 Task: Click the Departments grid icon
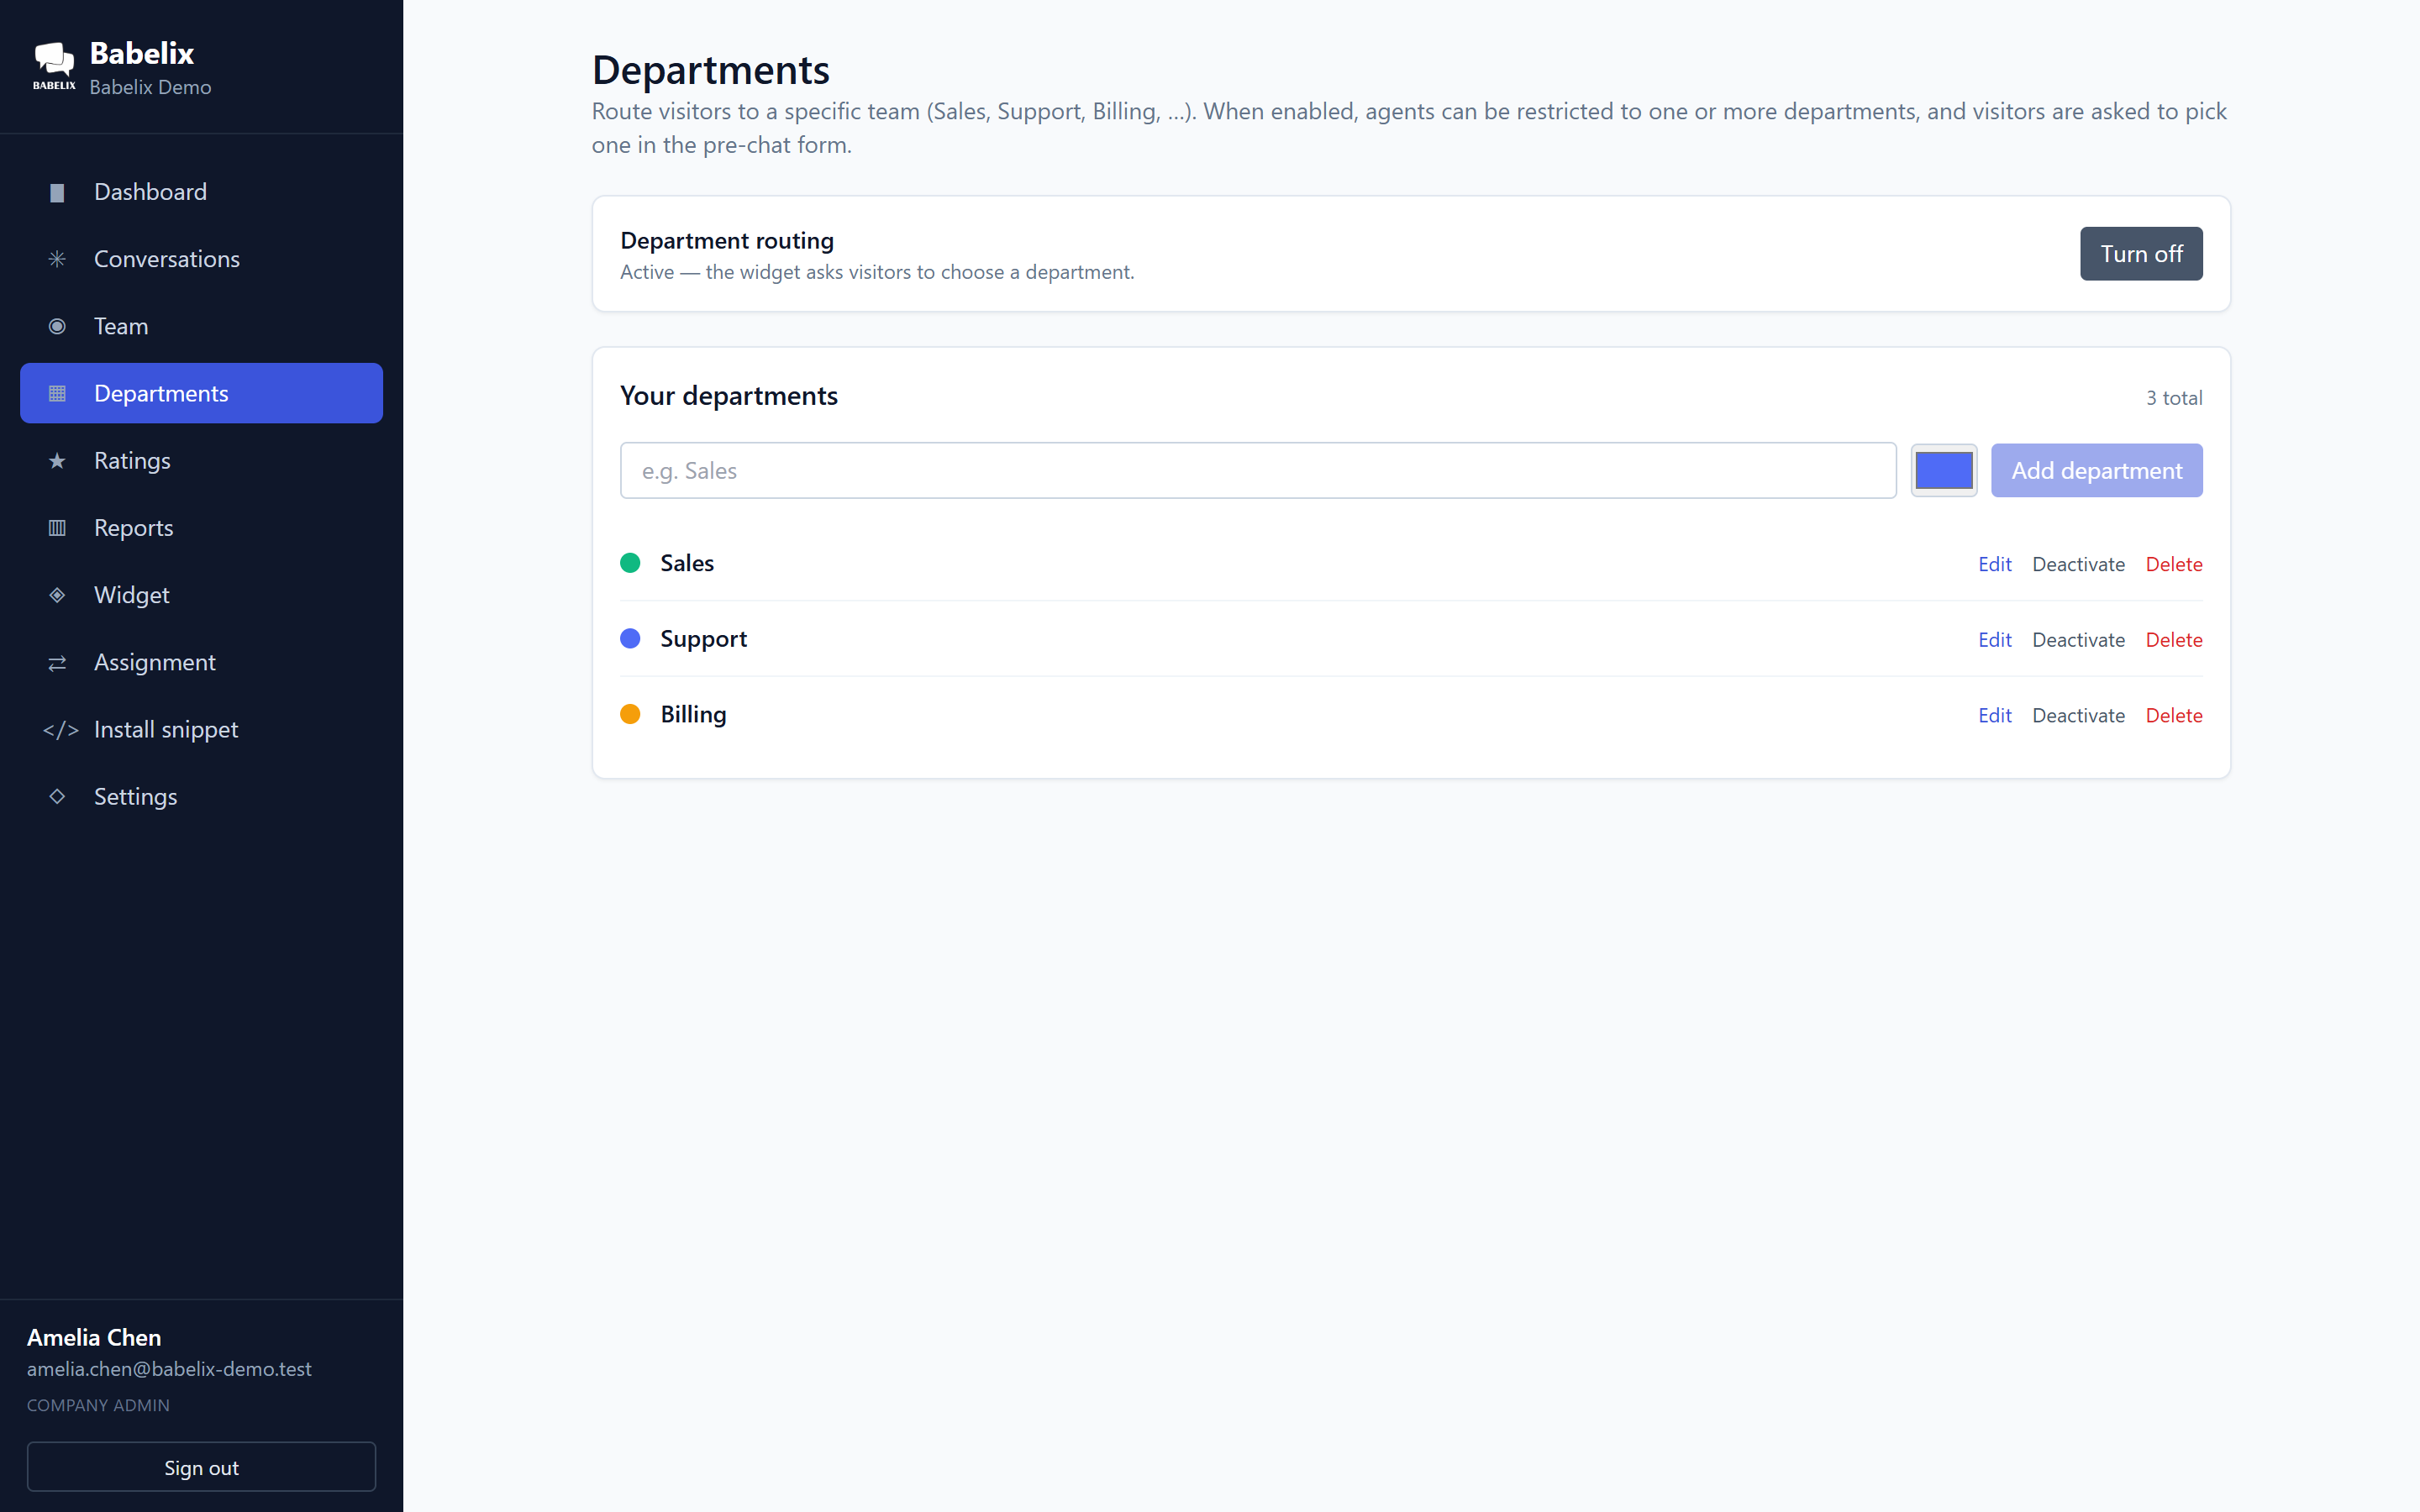[x=57, y=393]
